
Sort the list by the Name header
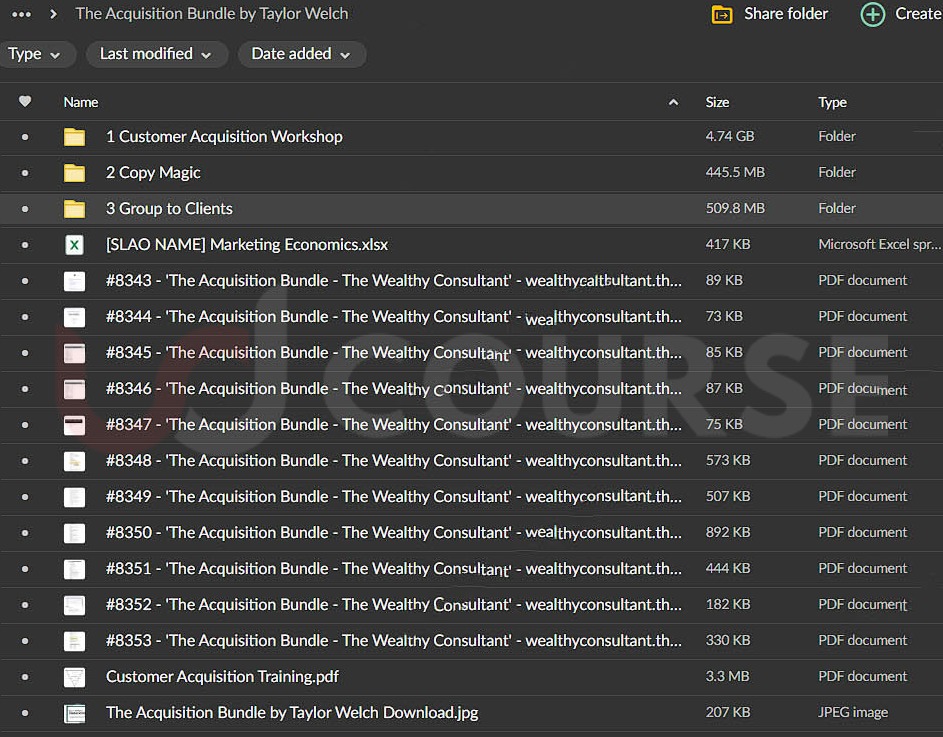[81, 102]
